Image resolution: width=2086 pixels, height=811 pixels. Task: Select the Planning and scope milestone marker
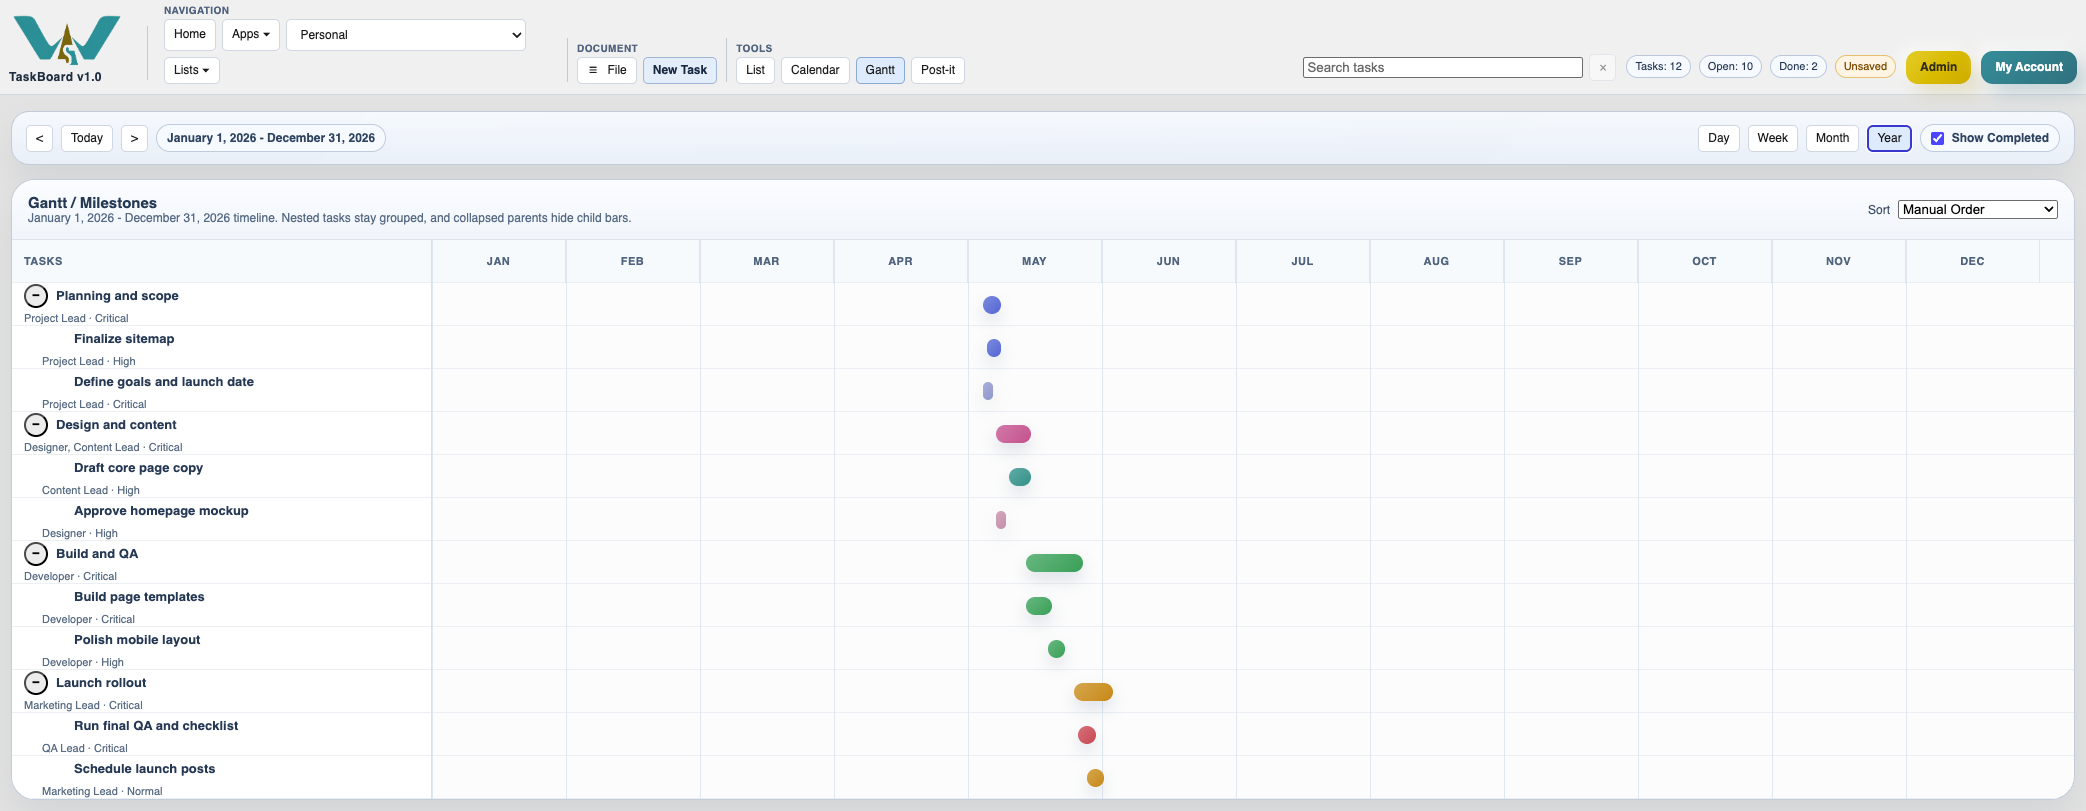coord(992,305)
